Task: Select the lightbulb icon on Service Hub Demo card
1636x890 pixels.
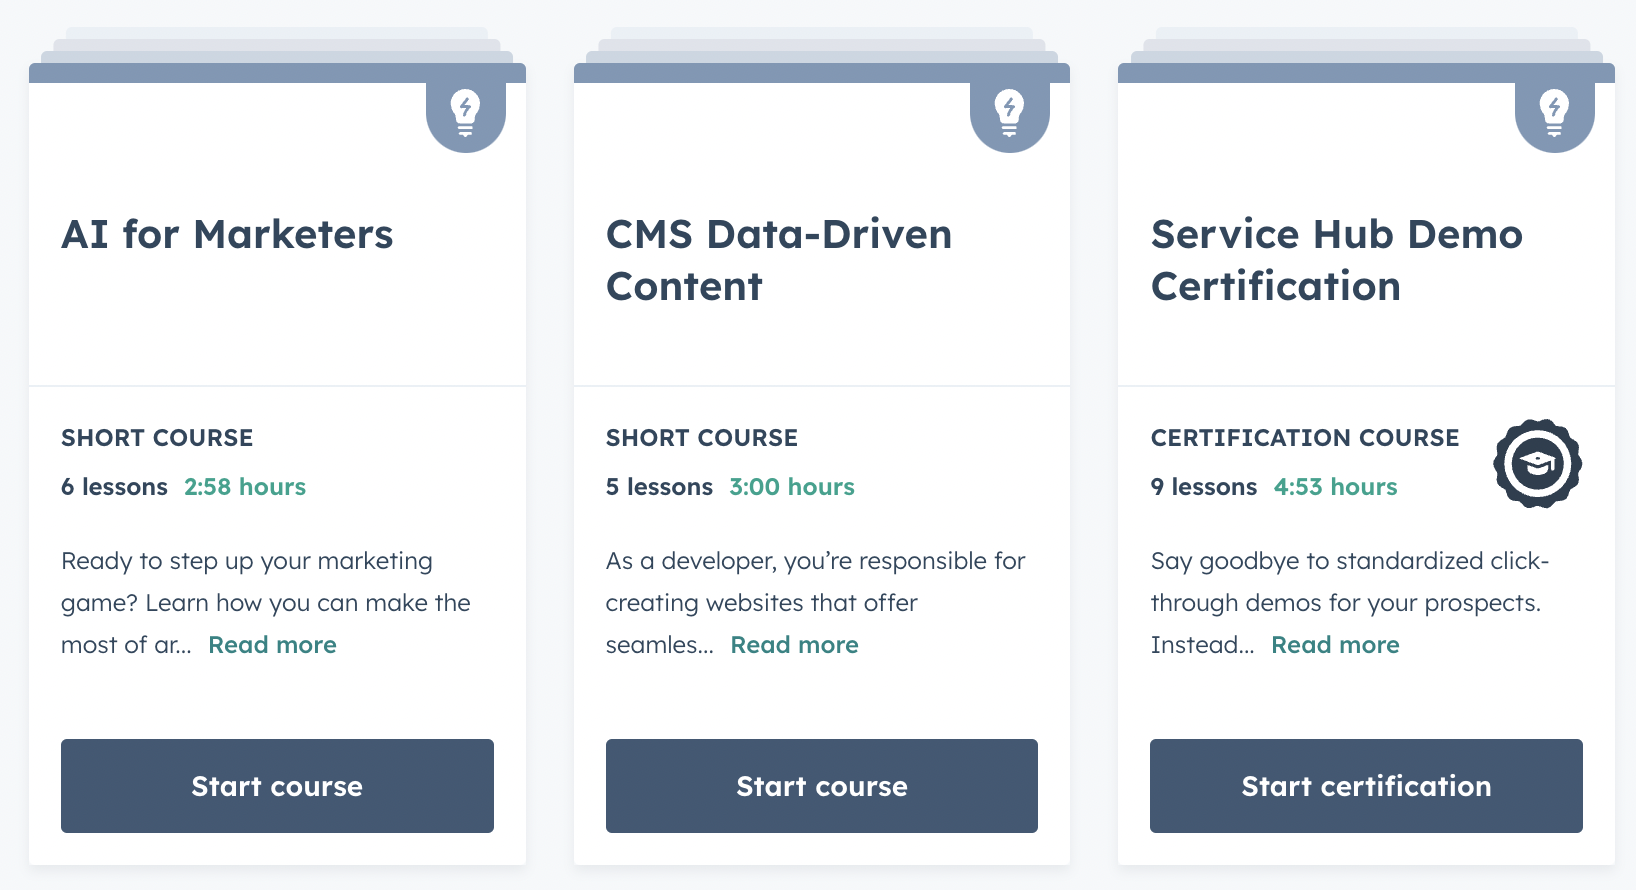Action: [x=1554, y=112]
